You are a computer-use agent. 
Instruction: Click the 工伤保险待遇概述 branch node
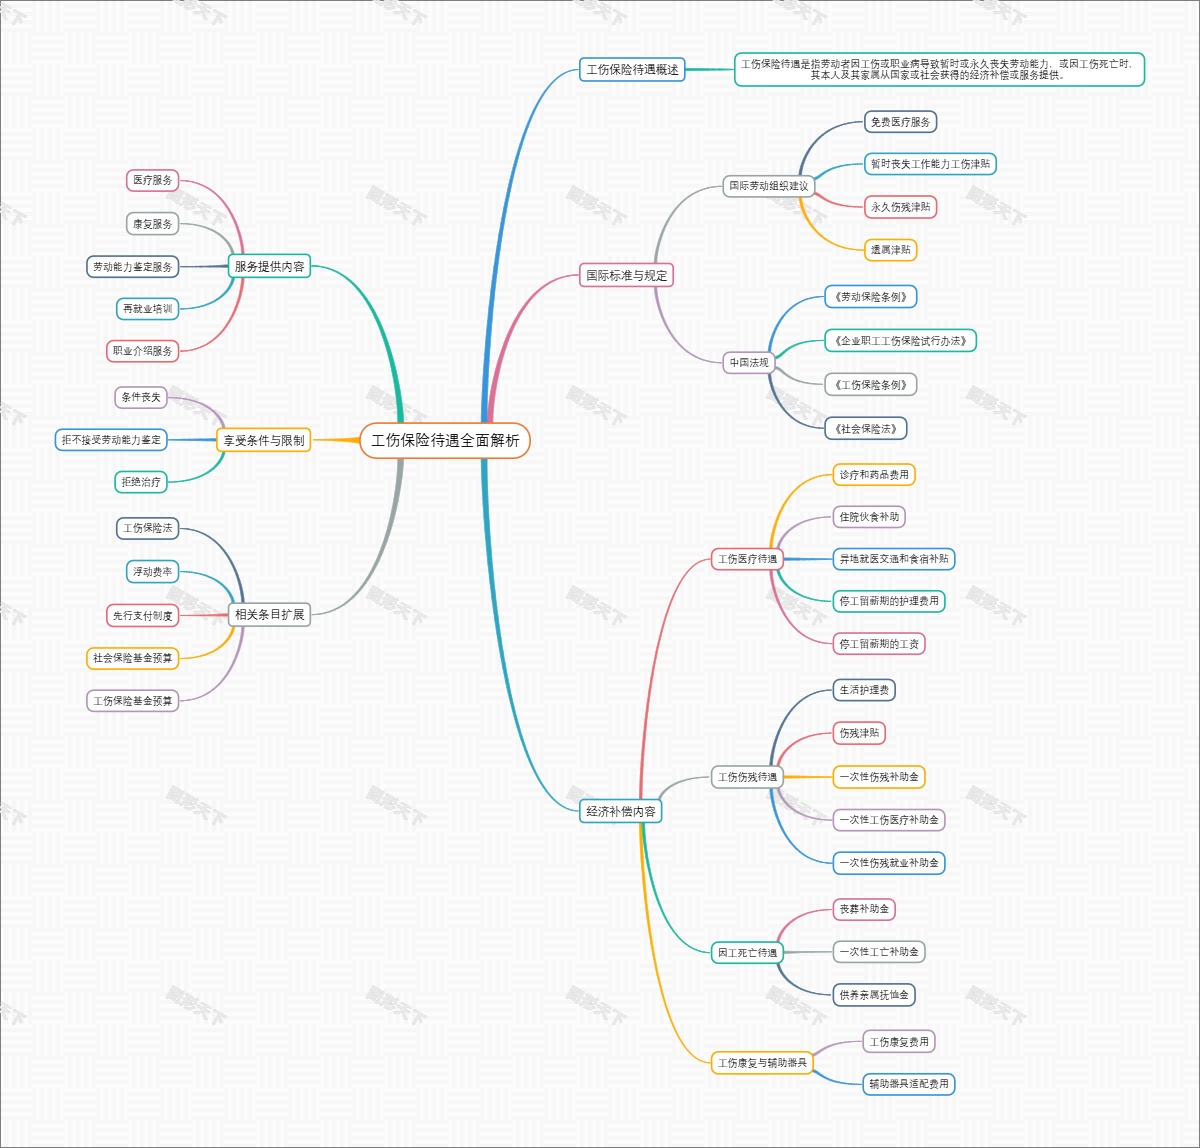(632, 70)
